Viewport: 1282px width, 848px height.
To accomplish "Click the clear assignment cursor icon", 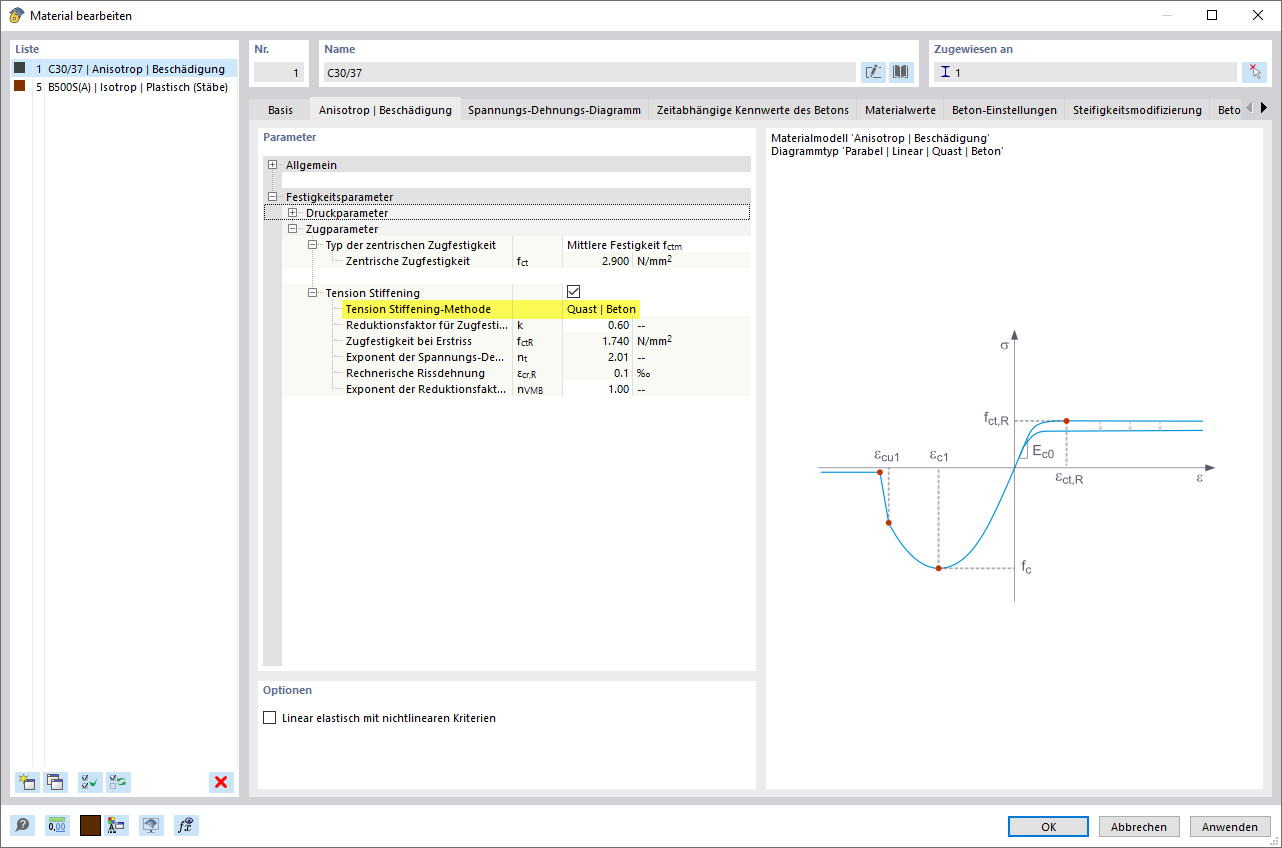I will [x=1254, y=72].
